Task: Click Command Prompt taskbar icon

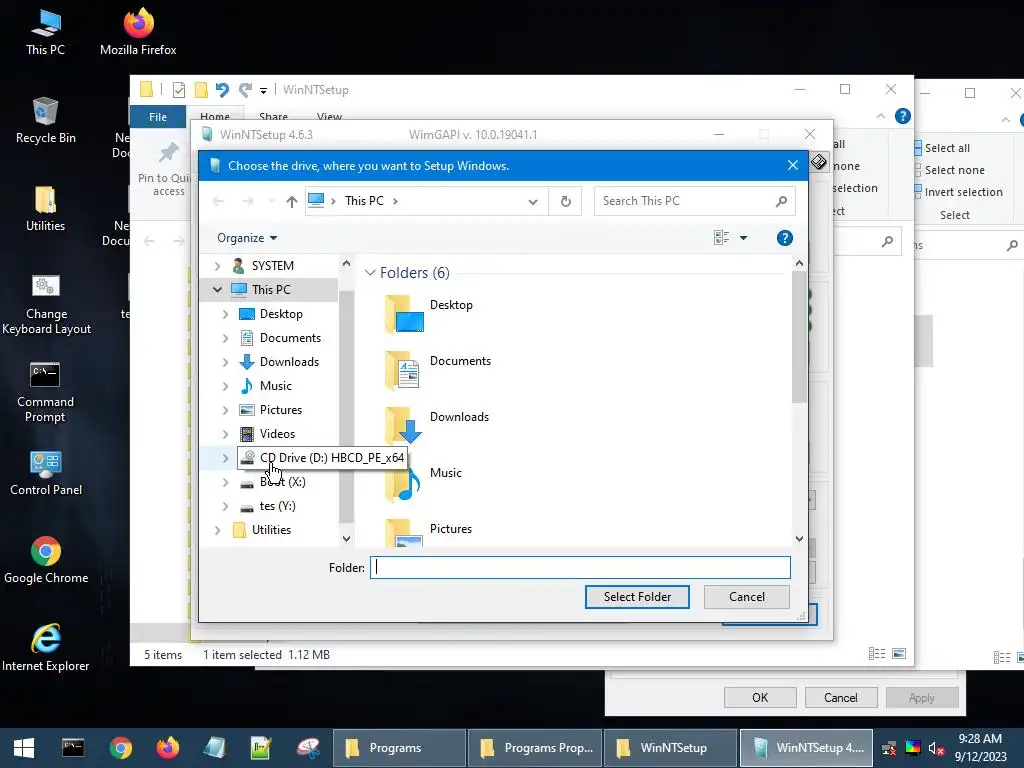Action: (x=72, y=748)
